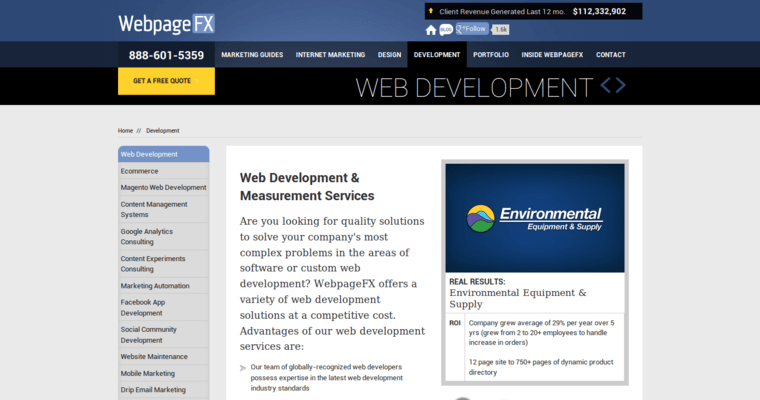Select Marketing Automation in the sidebar
Image resolution: width=760 pixels, height=400 pixels.
point(155,286)
